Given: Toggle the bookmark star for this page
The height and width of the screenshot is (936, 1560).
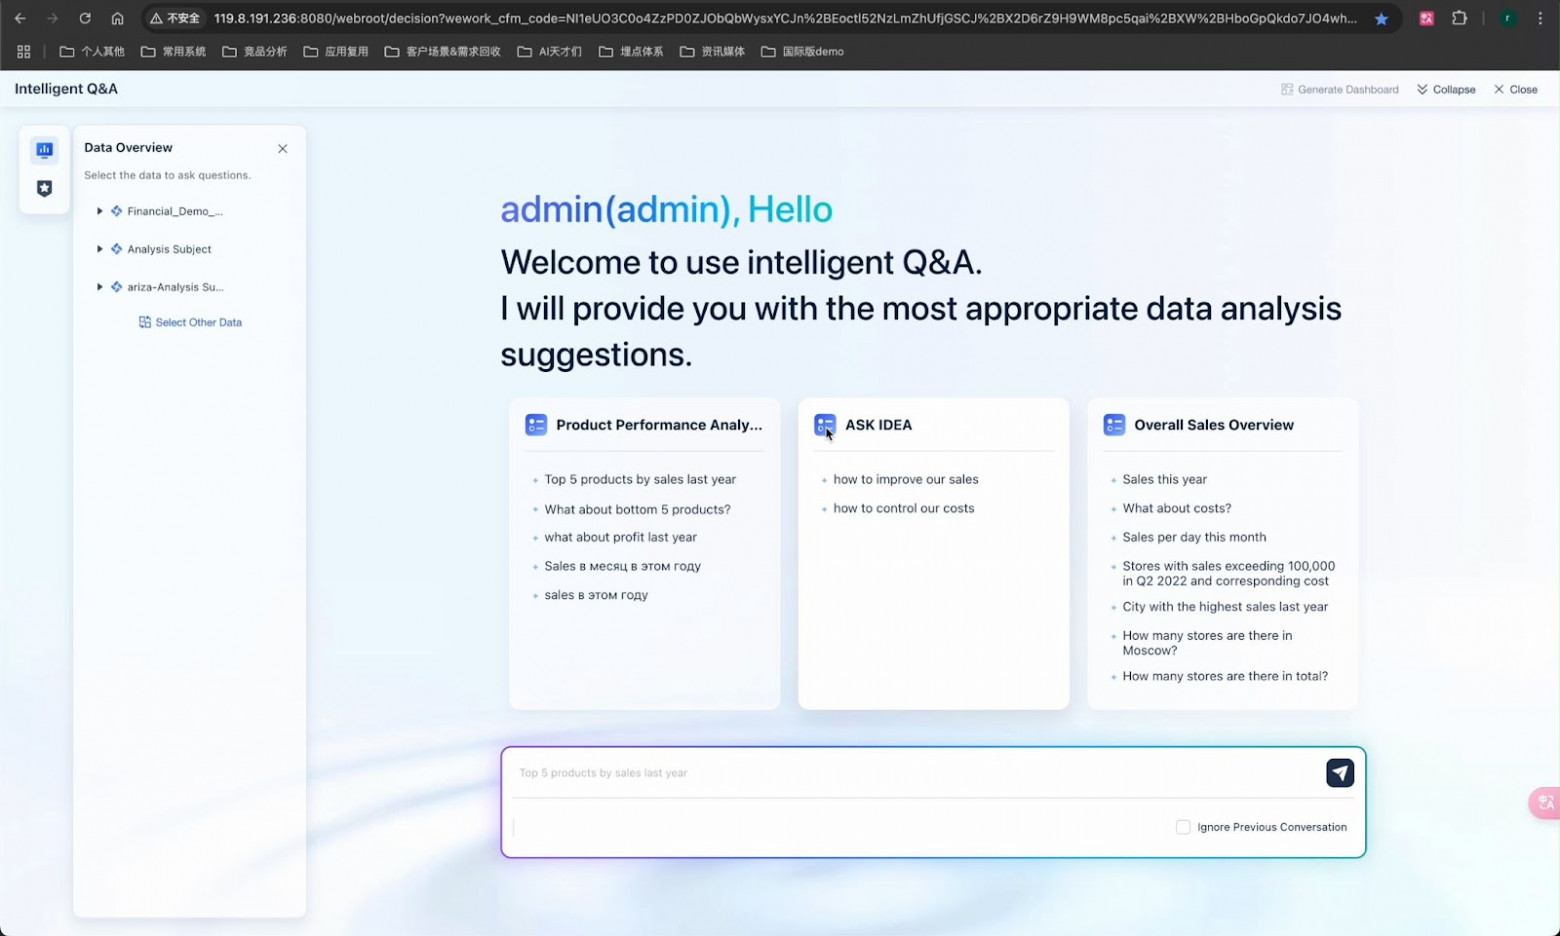Looking at the screenshot, I should (1381, 19).
